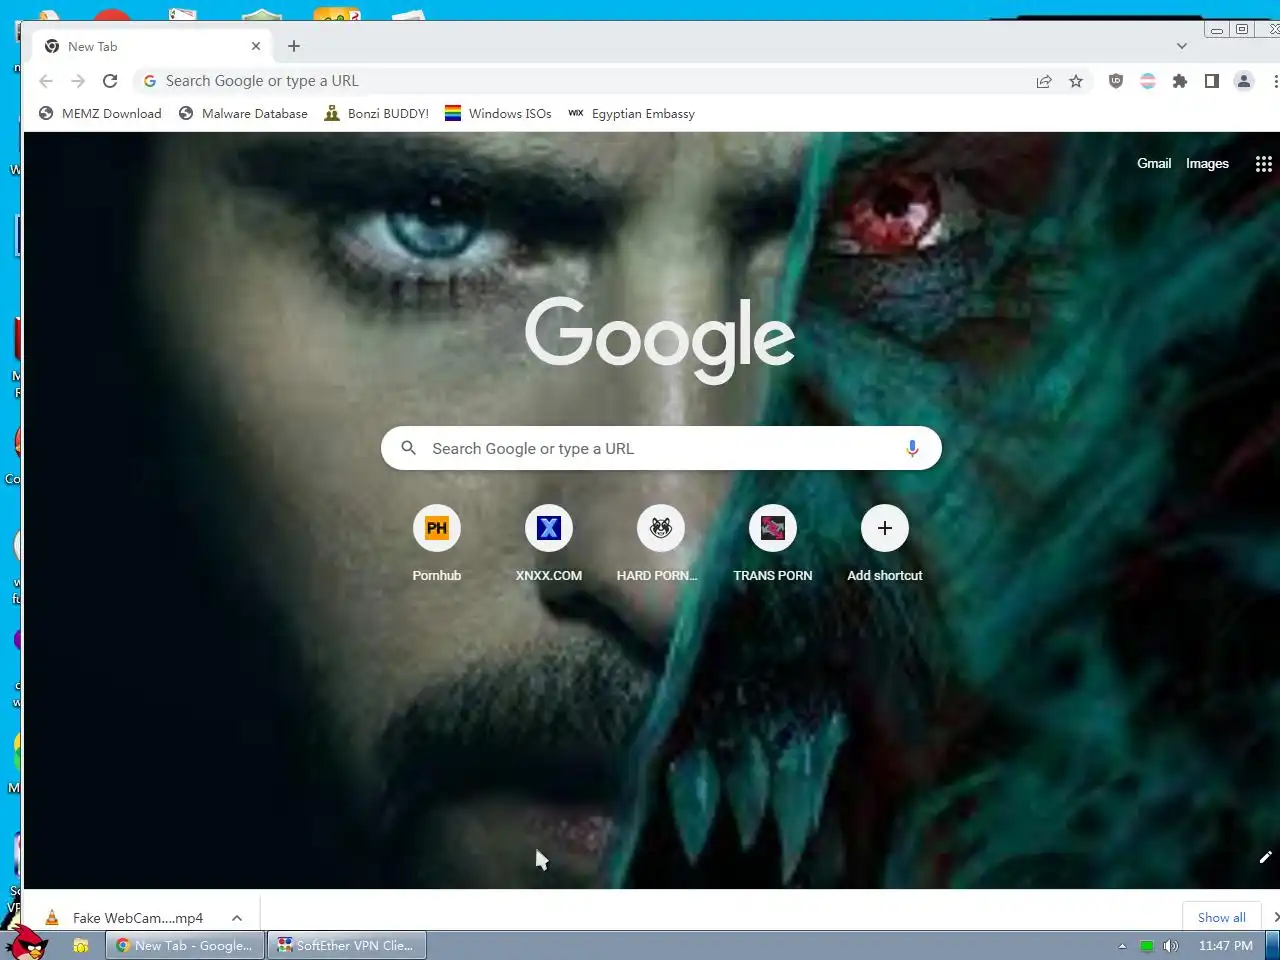The height and width of the screenshot is (960, 1280).
Task: Bookmark this tab with the star icon
Action: tap(1076, 81)
